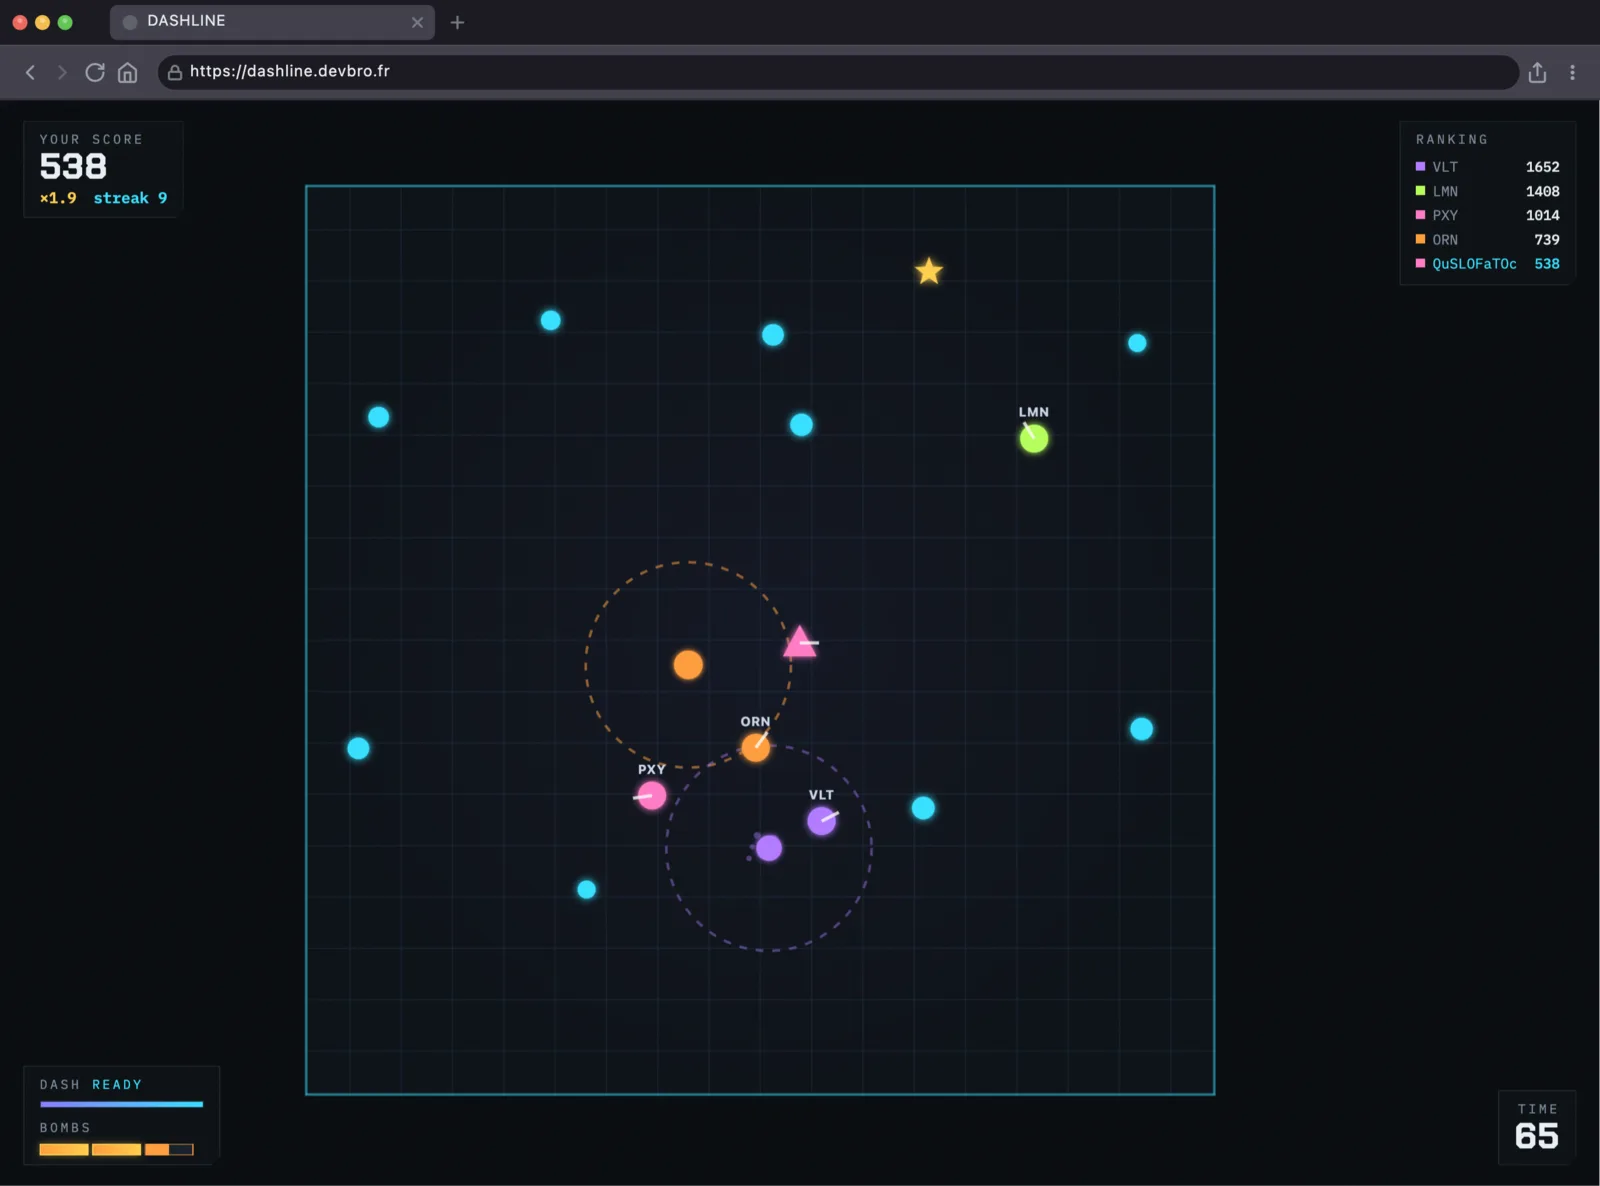Click ORN entry in ranking
This screenshot has width=1600, height=1186.
point(1488,240)
